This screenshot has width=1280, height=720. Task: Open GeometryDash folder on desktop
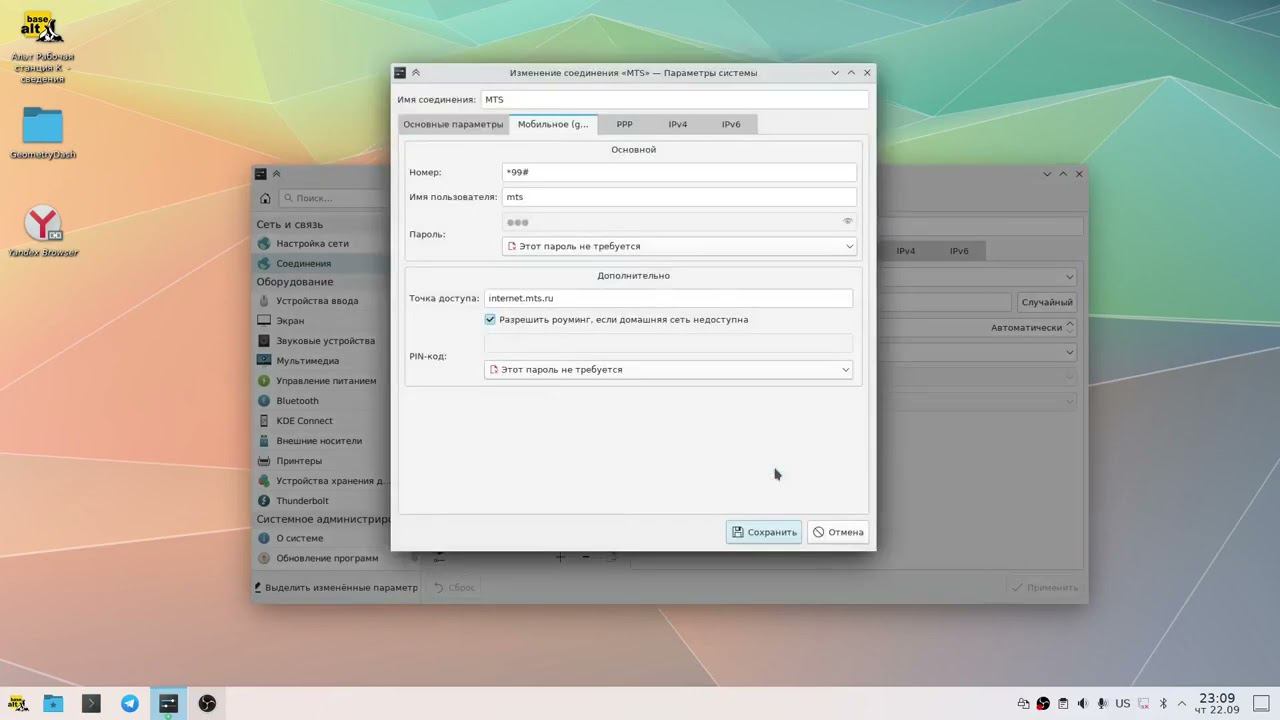tap(43, 133)
